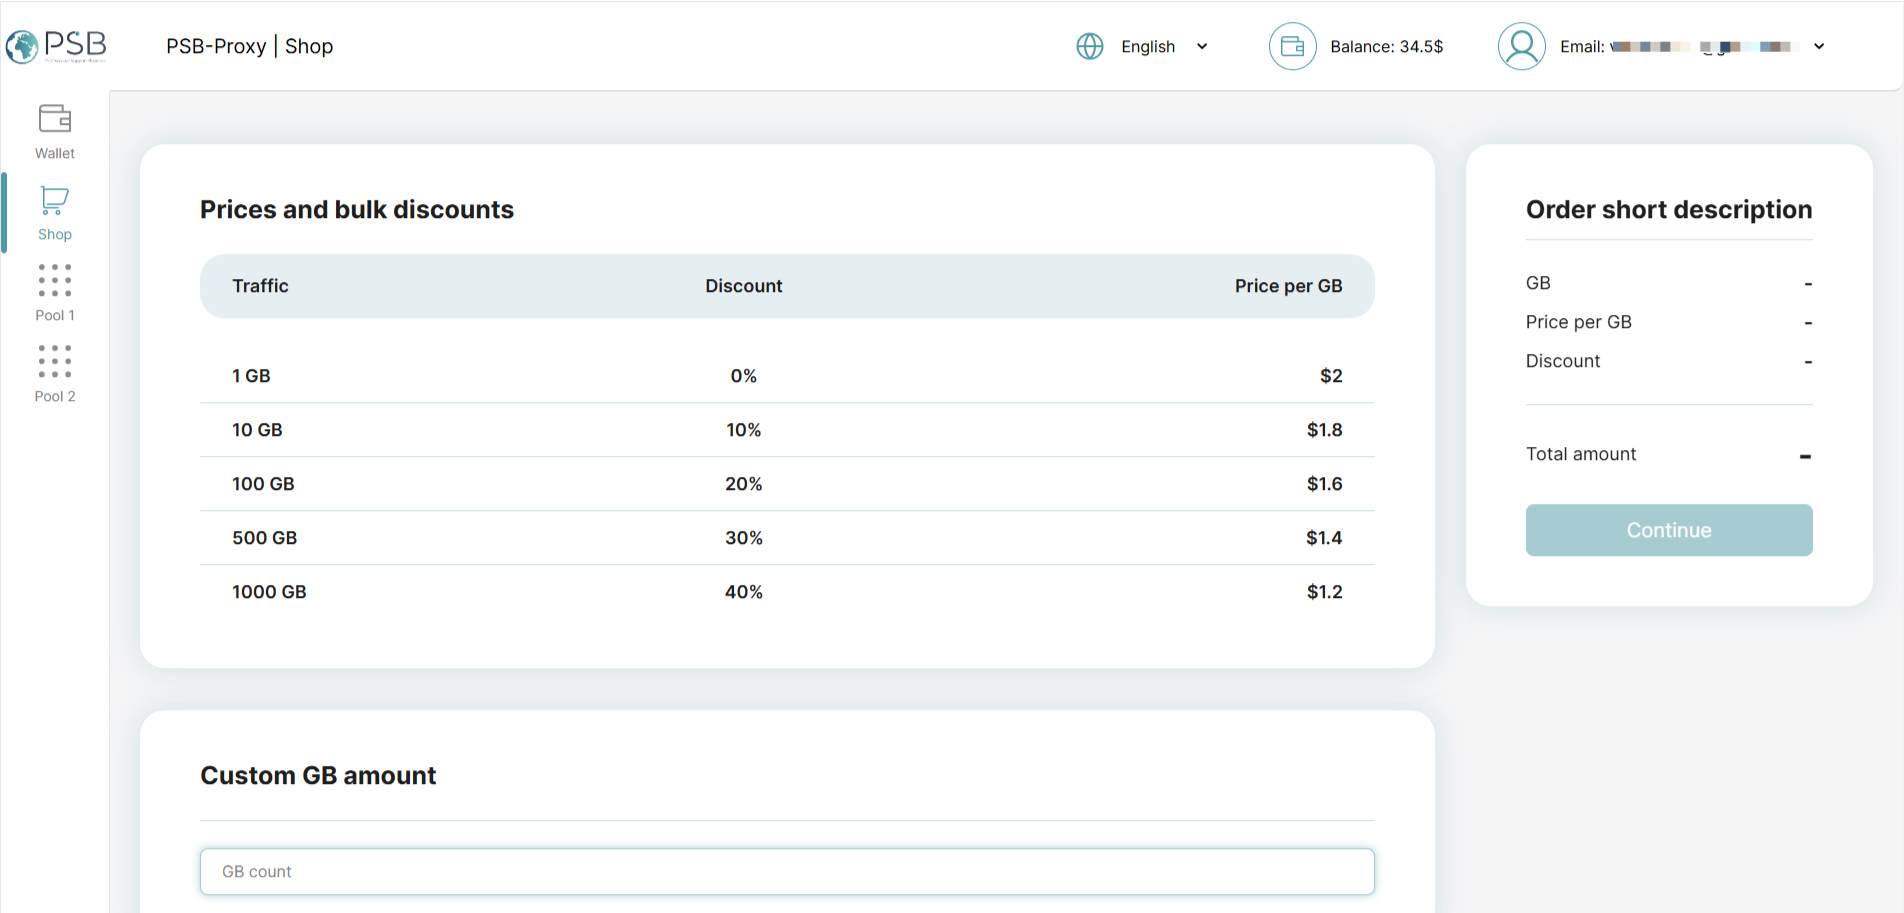
Task: Select the Shop cart icon
Action: coord(55,200)
